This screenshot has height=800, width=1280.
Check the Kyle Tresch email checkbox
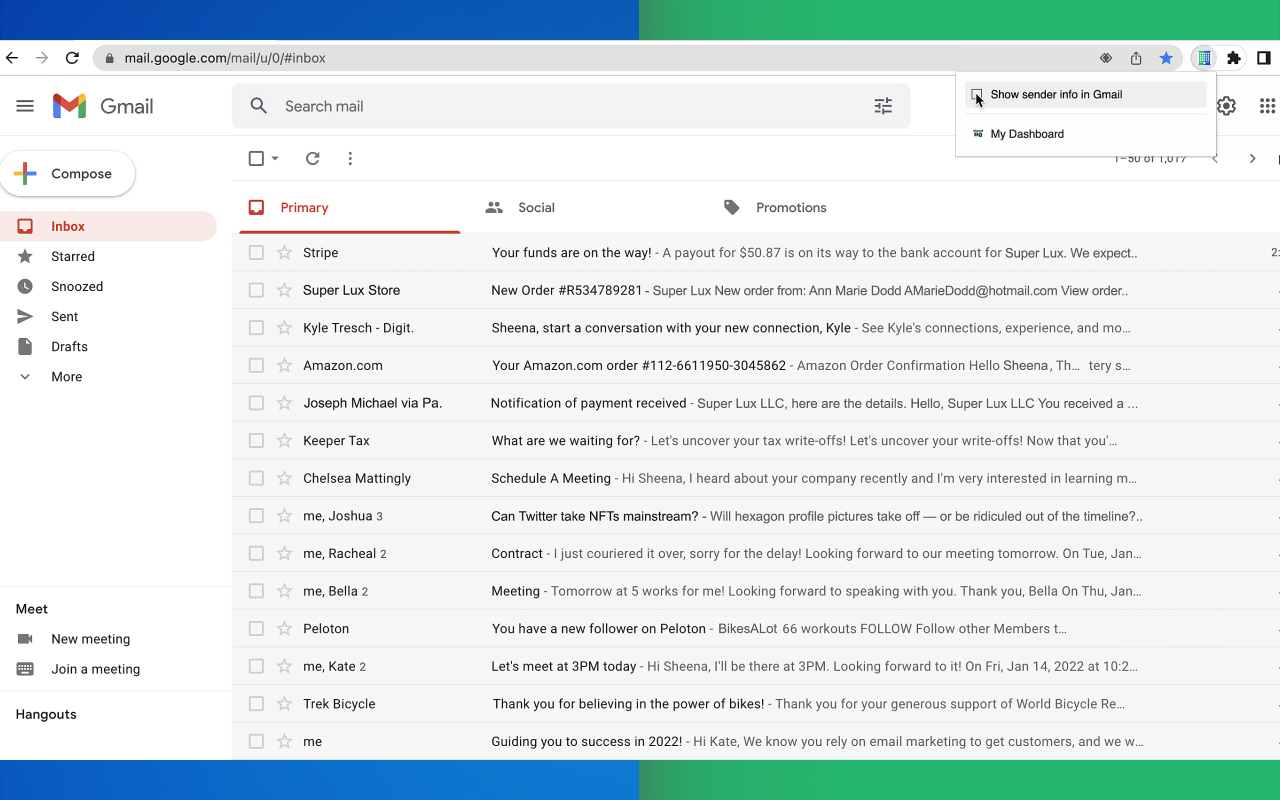click(x=256, y=328)
